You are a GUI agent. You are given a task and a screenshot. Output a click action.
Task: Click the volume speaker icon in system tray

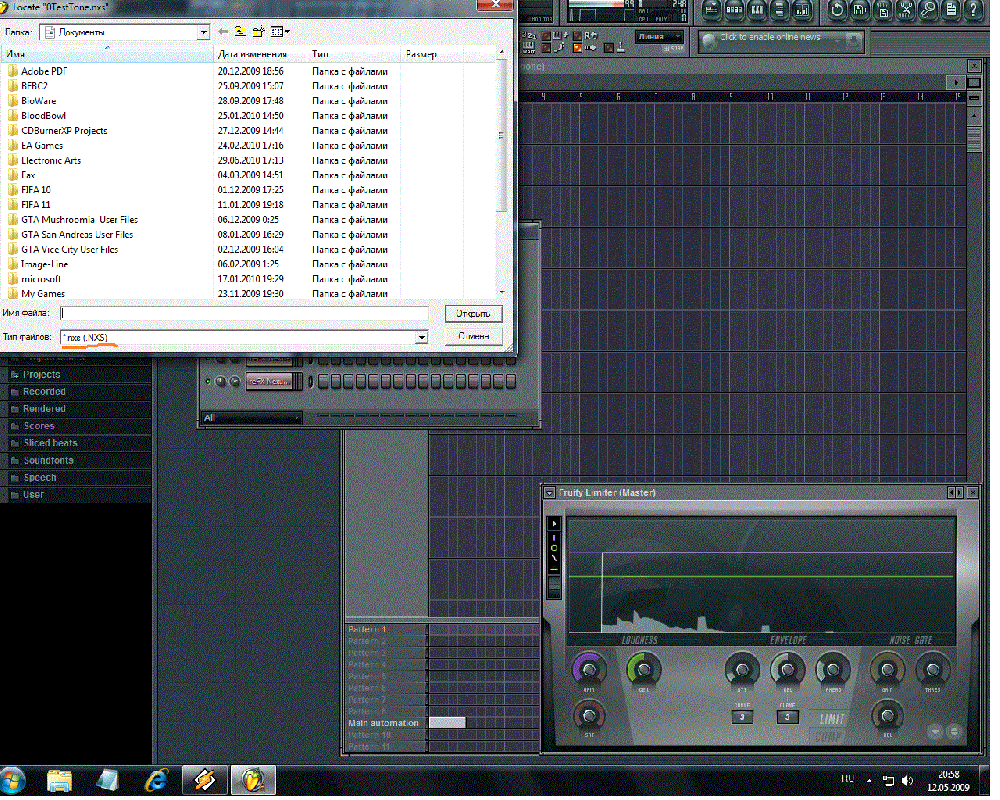908,781
